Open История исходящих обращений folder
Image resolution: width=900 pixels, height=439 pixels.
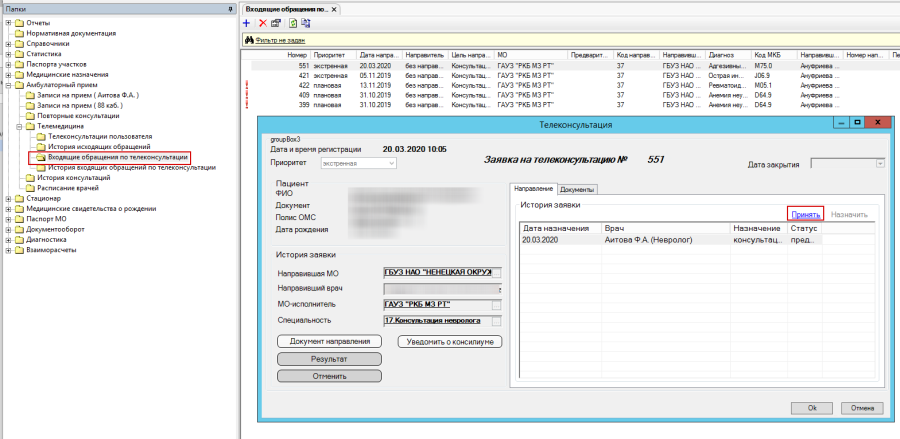pos(99,147)
